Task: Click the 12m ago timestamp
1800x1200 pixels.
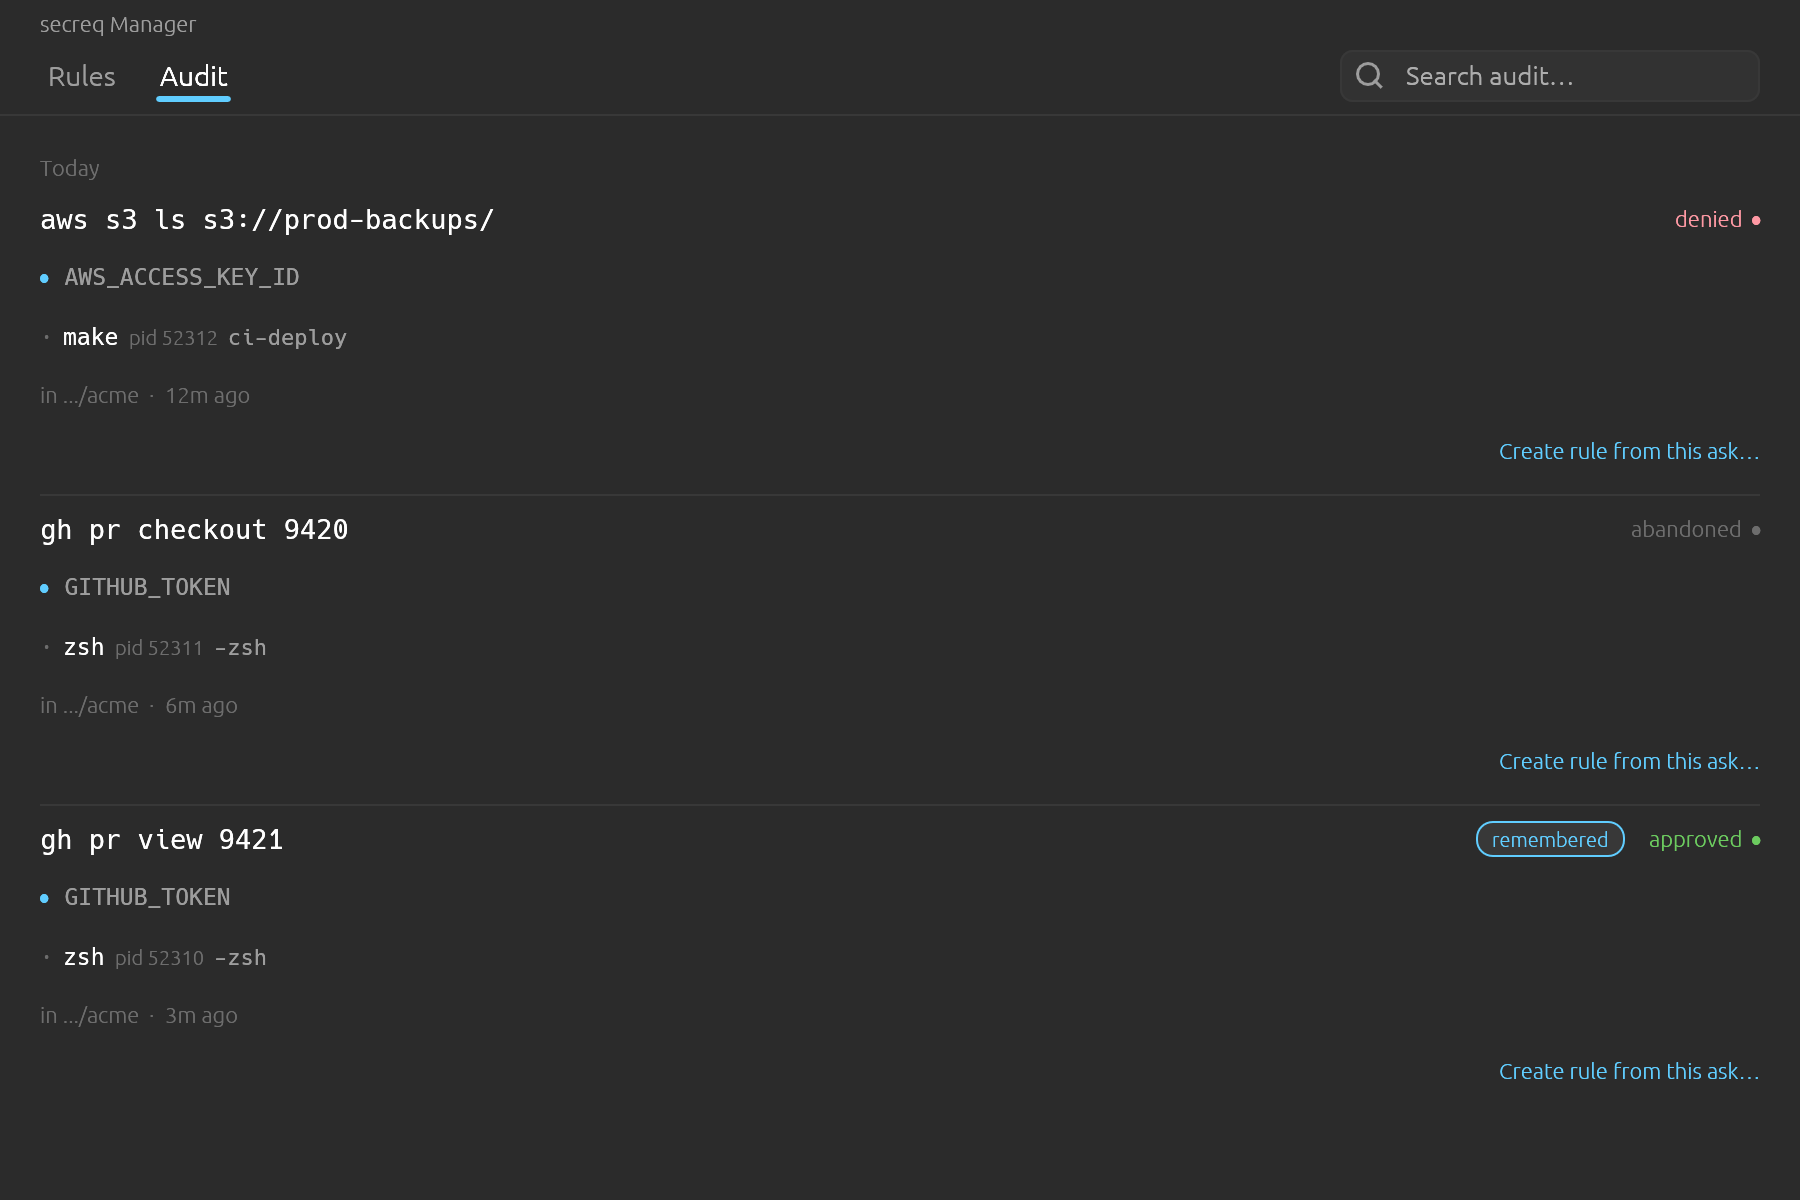Action: pyautogui.click(x=208, y=396)
